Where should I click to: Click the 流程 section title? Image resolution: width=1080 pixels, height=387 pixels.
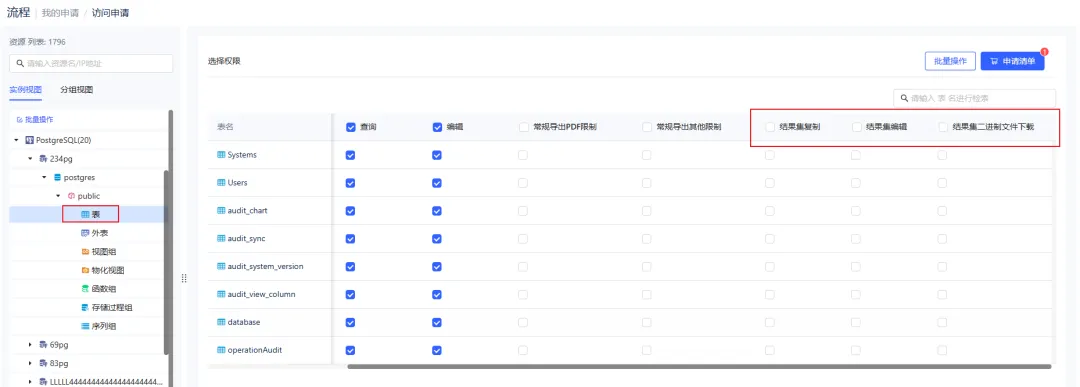[x=19, y=13]
